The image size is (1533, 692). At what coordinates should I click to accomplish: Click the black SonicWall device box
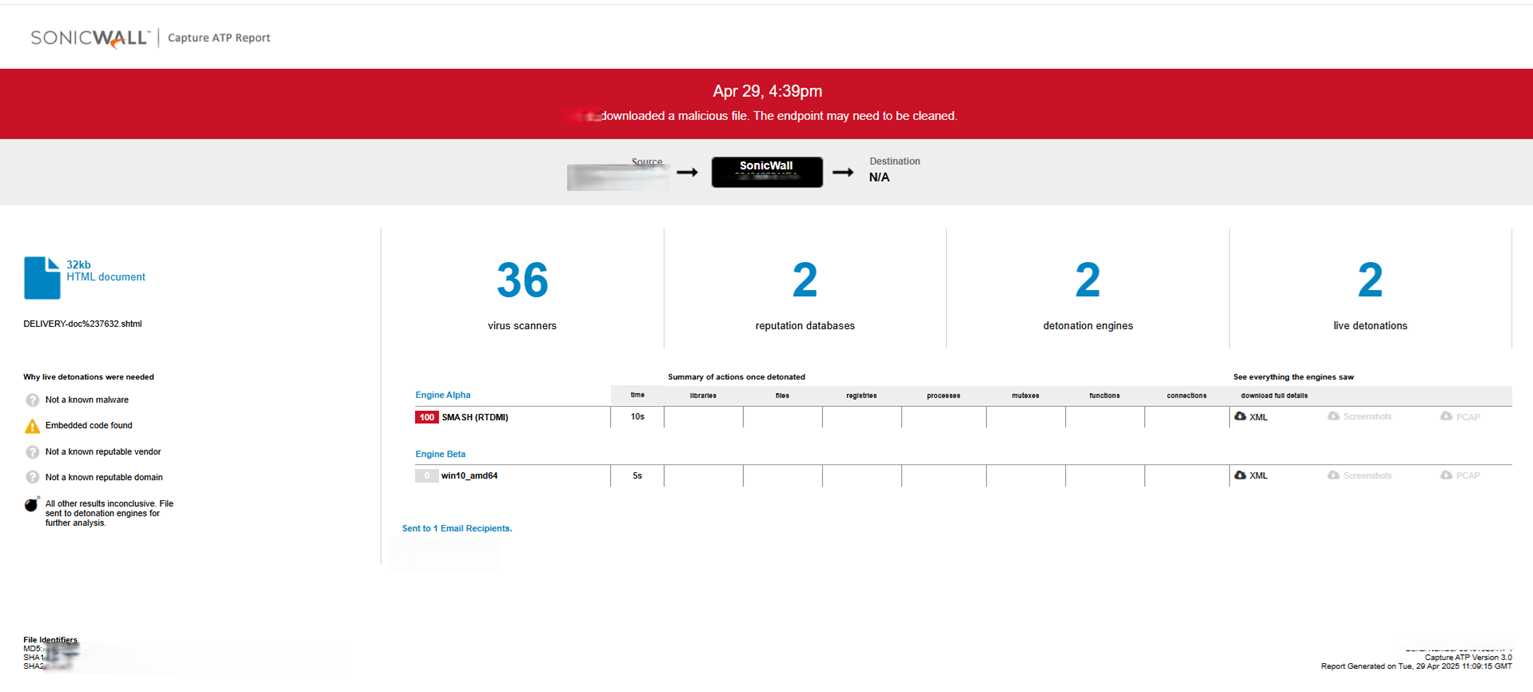point(767,172)
